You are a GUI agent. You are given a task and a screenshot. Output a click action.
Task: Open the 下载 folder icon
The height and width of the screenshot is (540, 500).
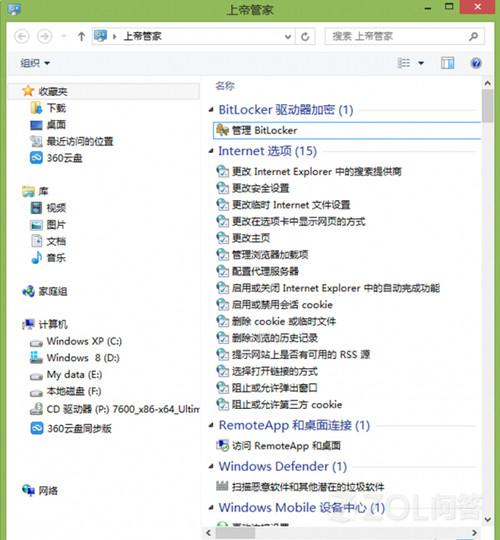(37, 108)
